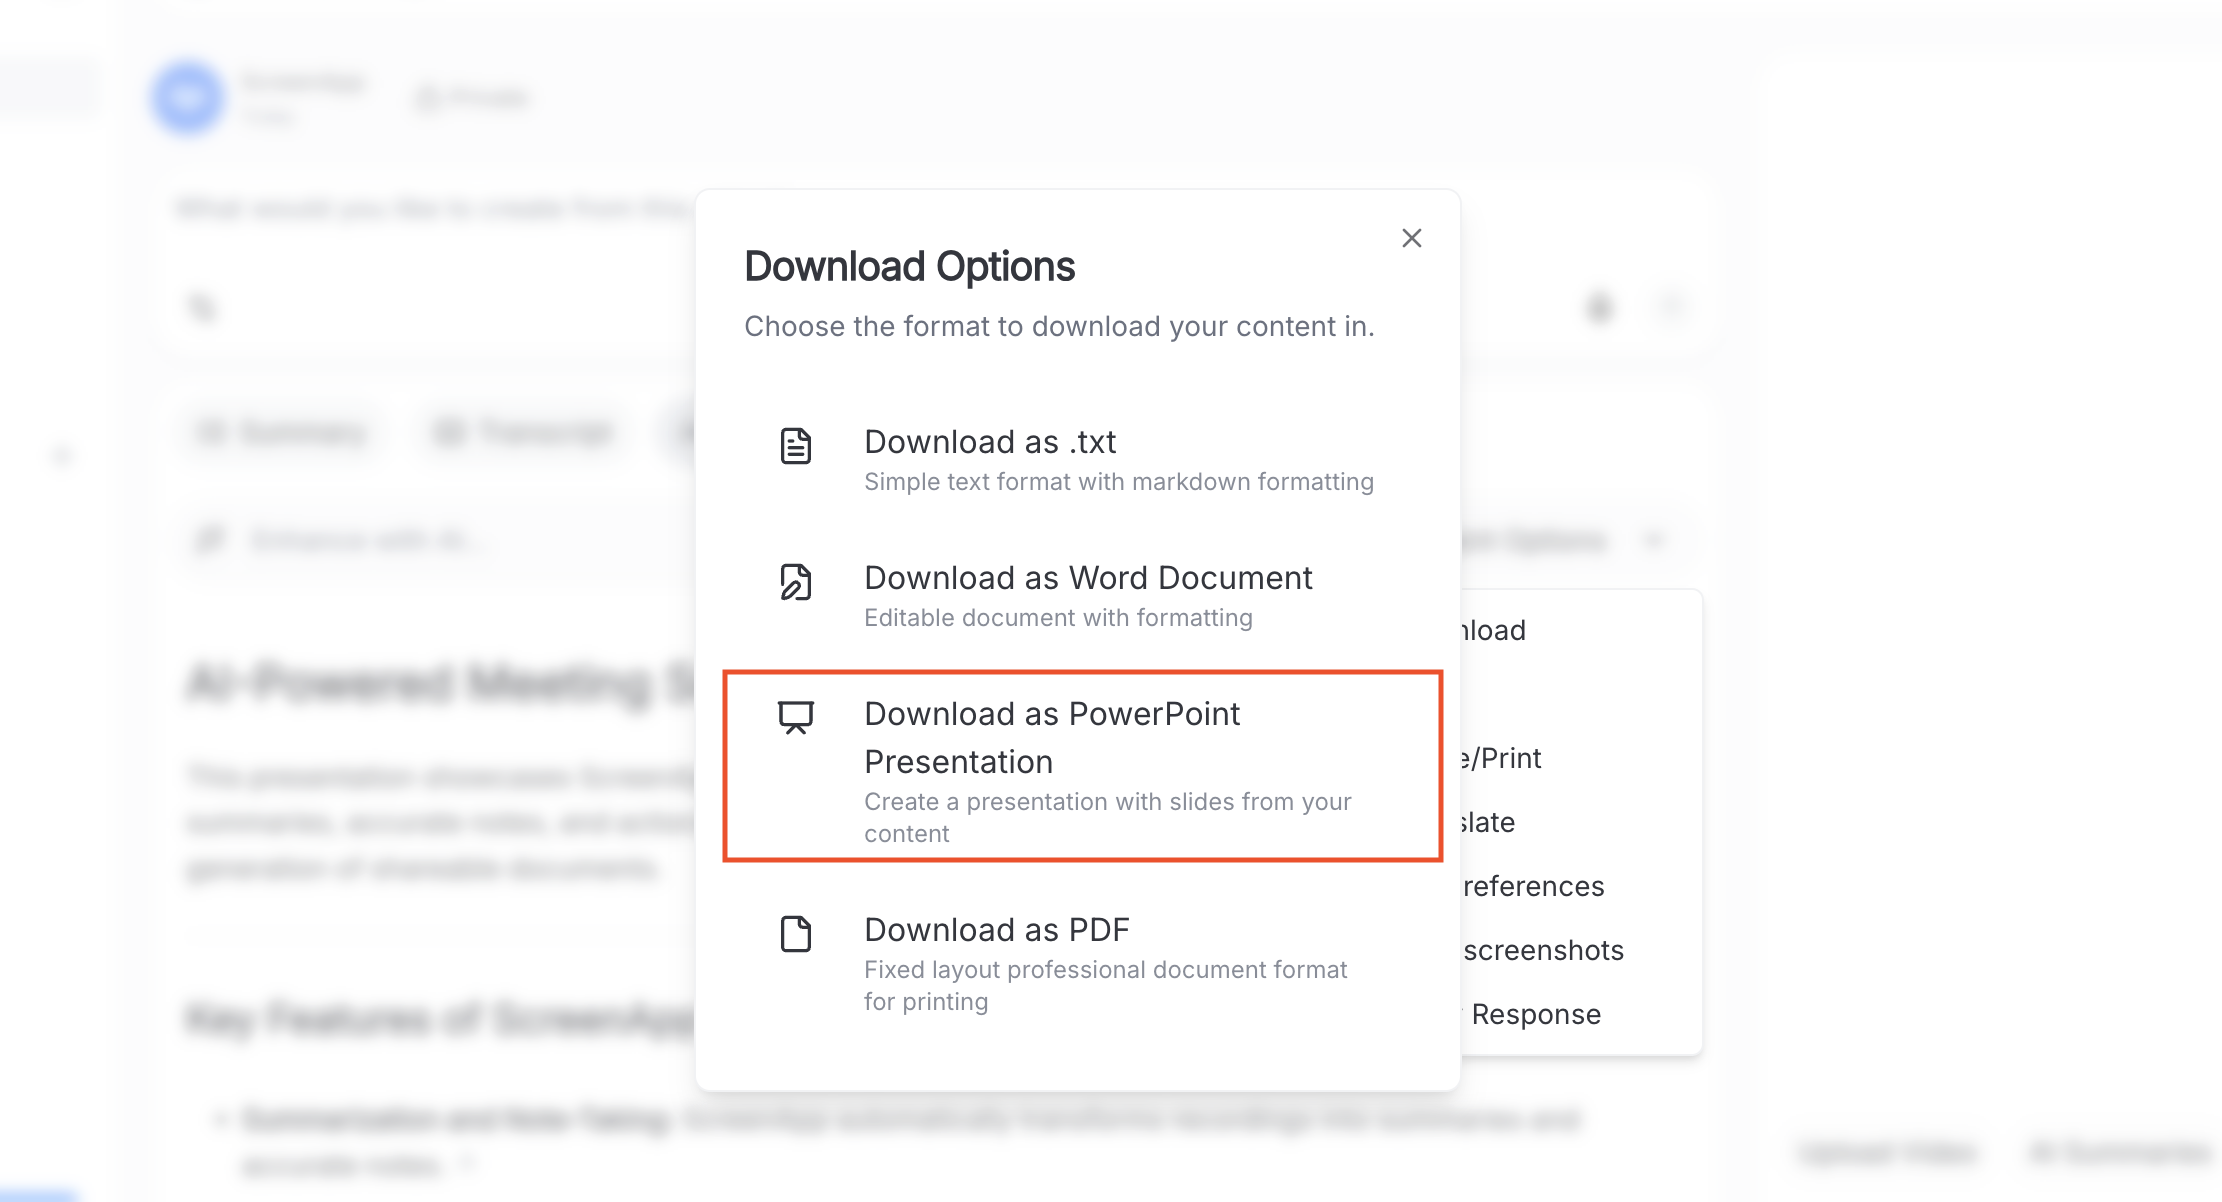Click the blue user avatar at top left
This screenshot has height=1202, width=2222.
187,97
